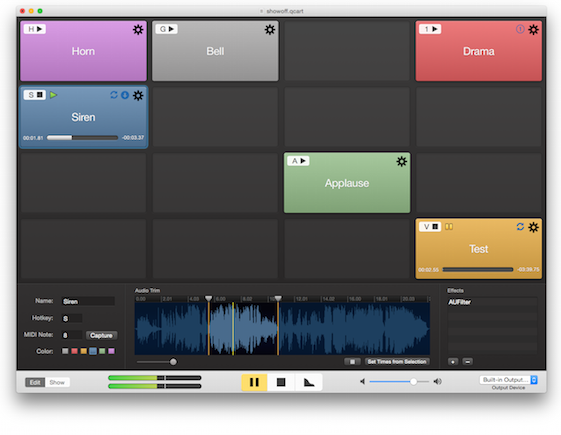
Task: Click the green play indicator on Siren
Action: tap(53, 95)
